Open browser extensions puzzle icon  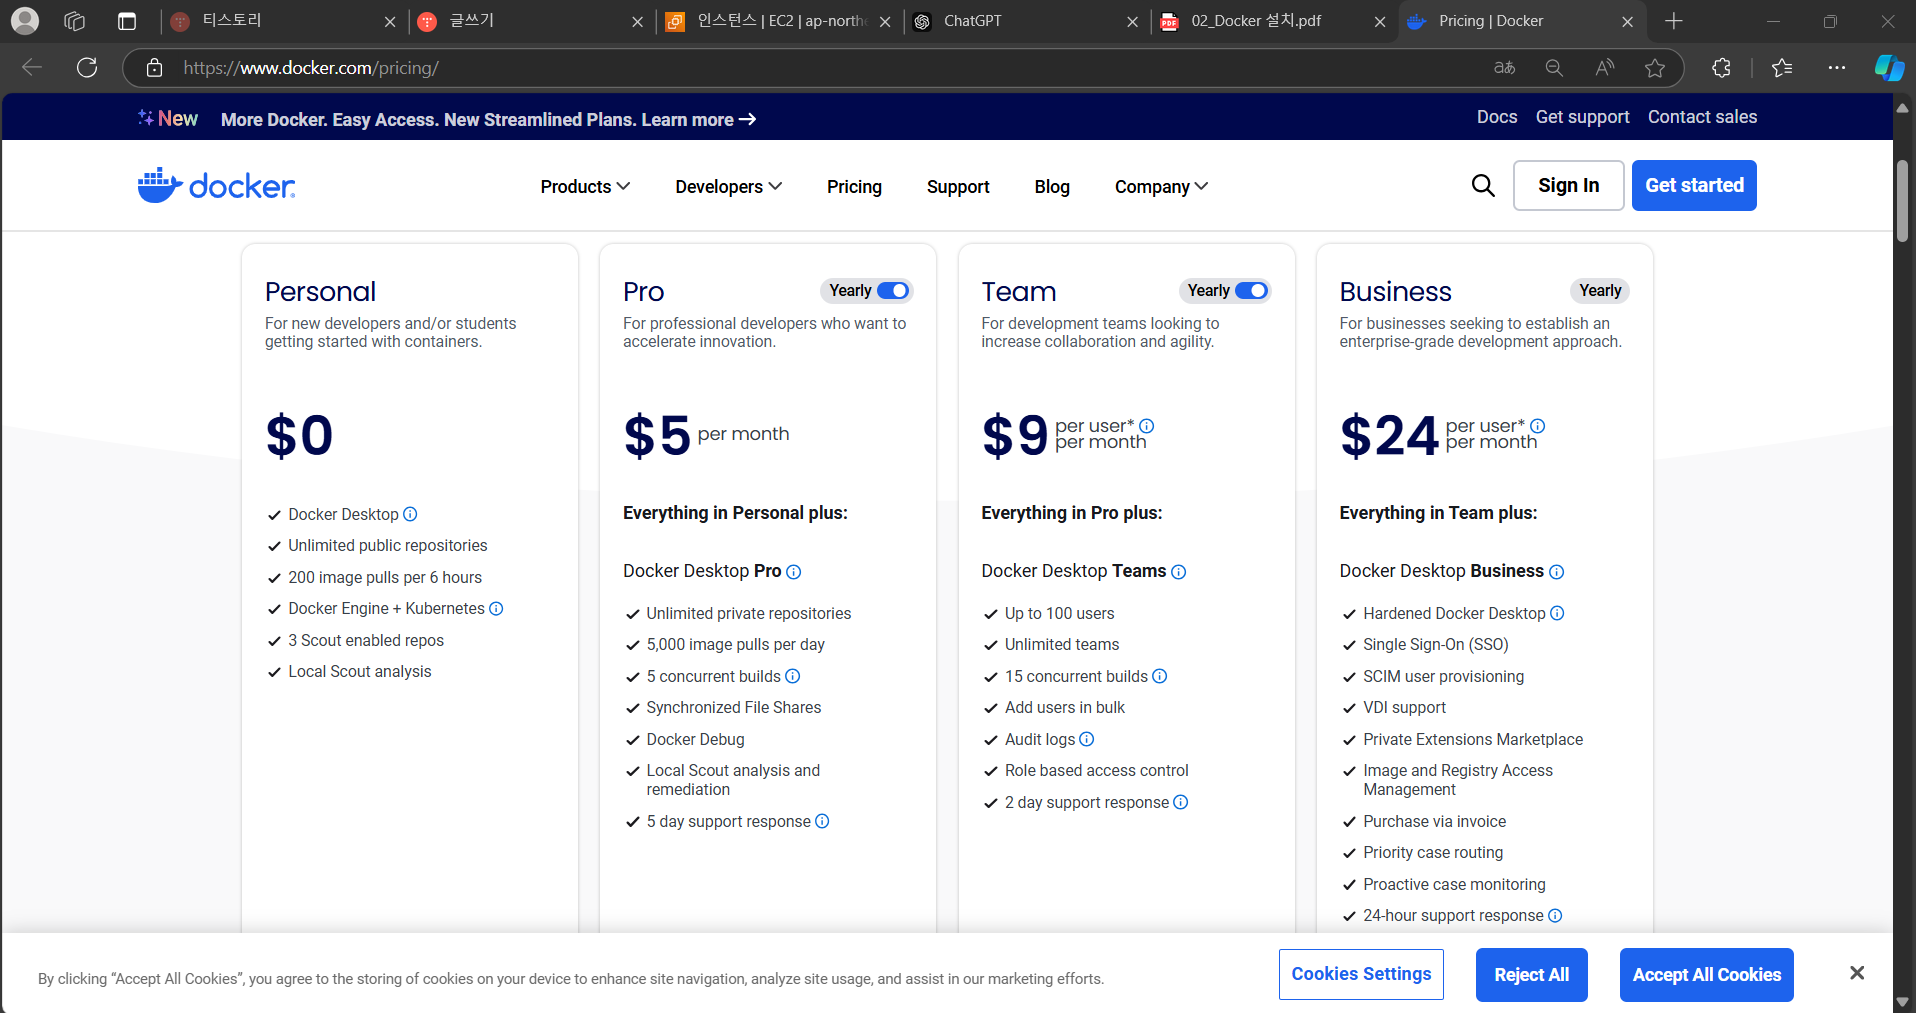[x=1721, y=67]
